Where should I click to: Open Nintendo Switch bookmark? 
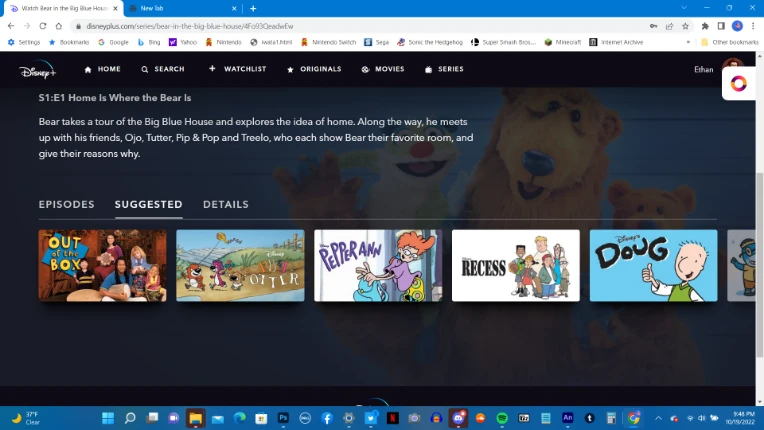tap(328, 42)
